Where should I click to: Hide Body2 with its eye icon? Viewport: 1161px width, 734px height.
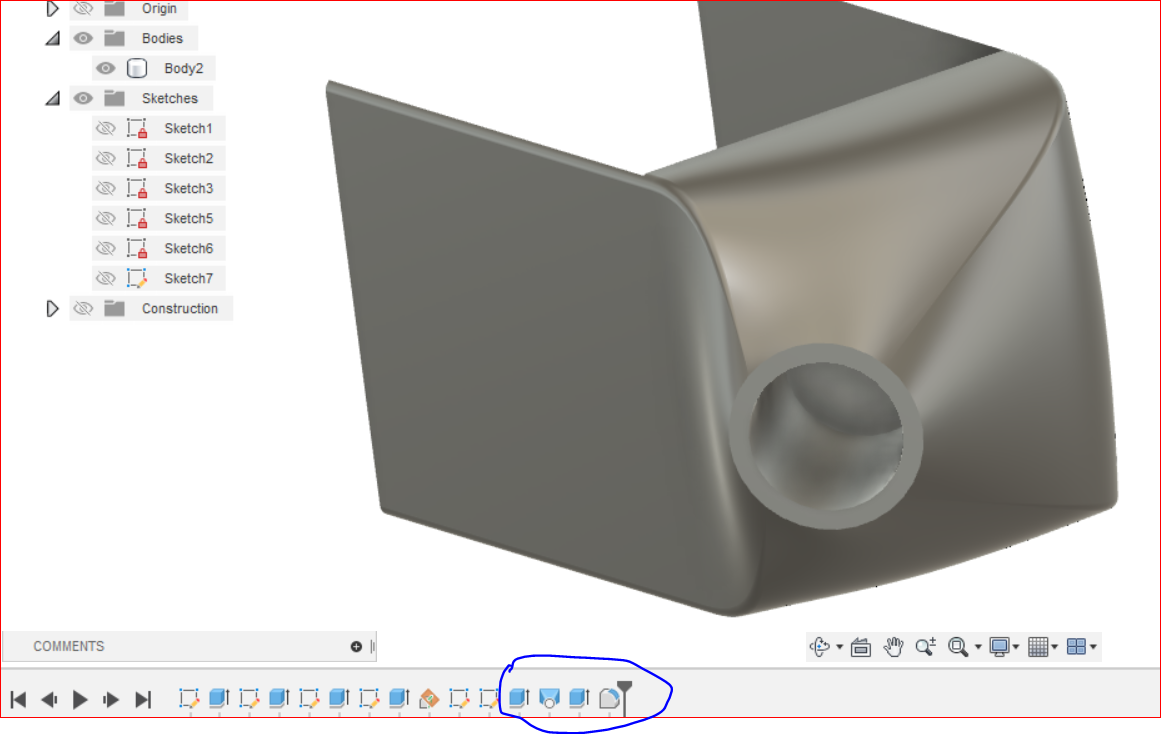[106, 68]
